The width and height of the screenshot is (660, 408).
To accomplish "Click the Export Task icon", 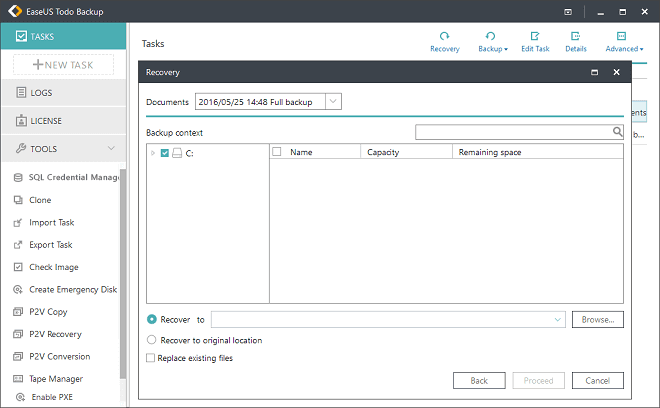I will click(18, 245).
